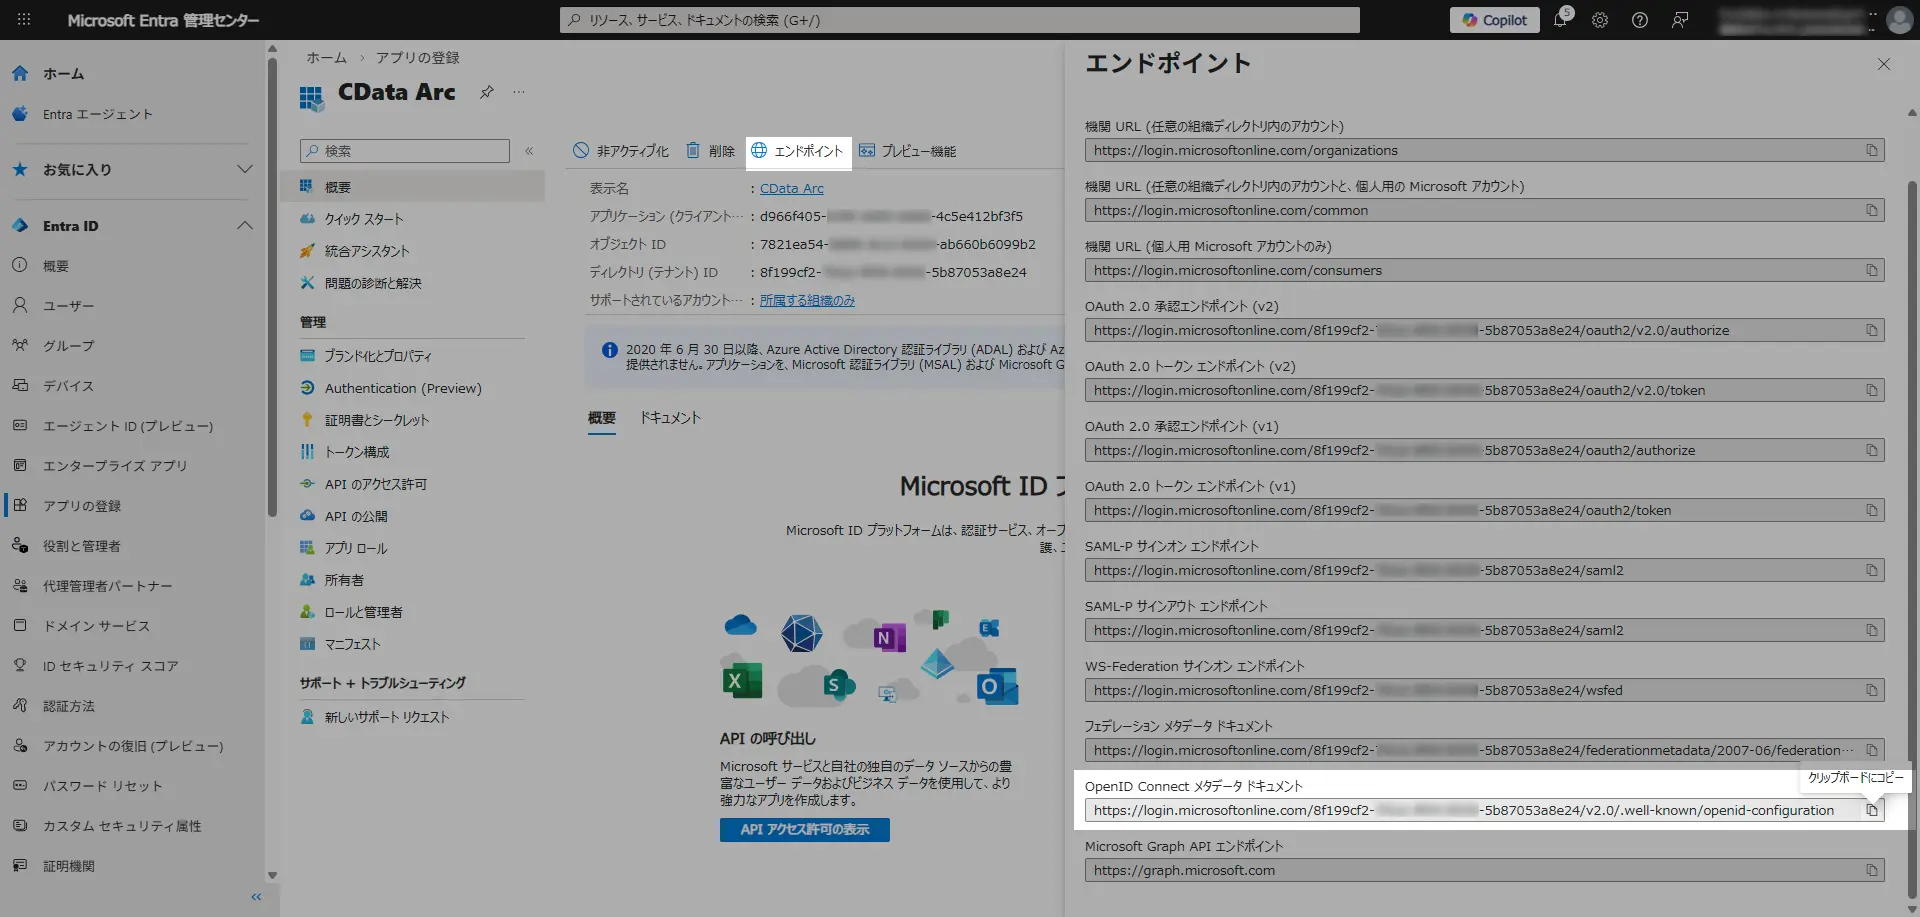Open the Copilot button
1920x917 pixels.
click(1495, 20)
